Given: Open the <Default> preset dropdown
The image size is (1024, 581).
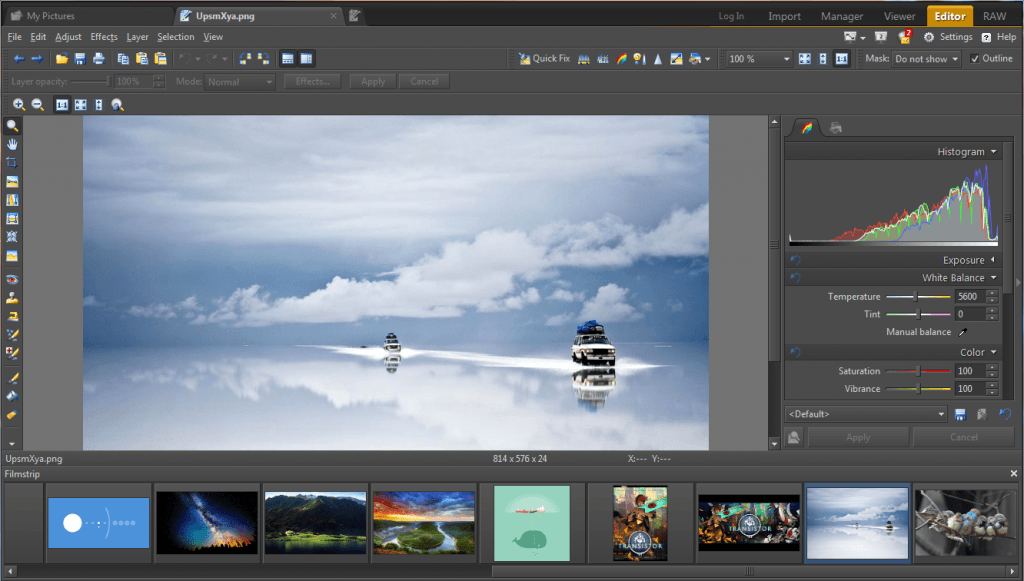Looking at the screenshot, I should 866,414.
